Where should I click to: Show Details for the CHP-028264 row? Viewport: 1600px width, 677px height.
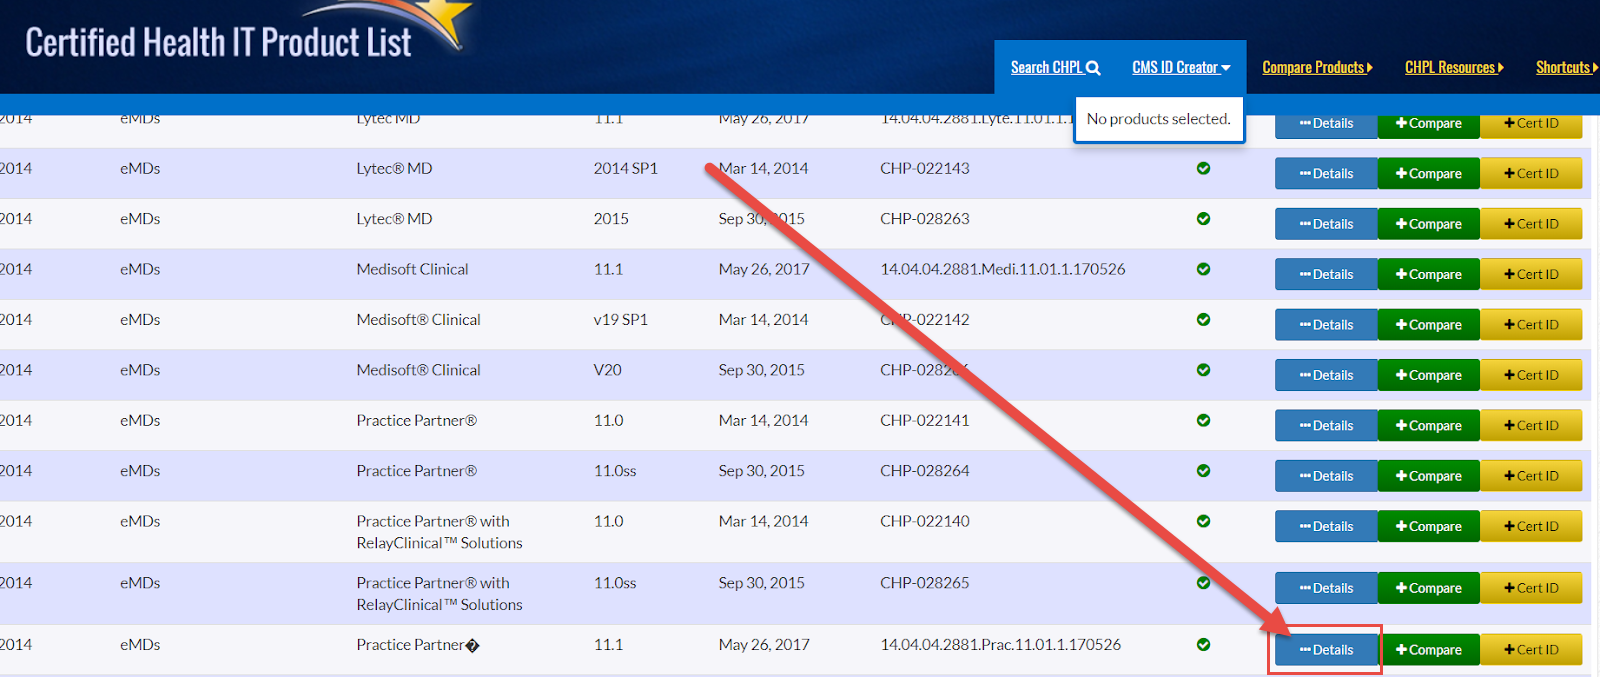(x=1326, y=476)
